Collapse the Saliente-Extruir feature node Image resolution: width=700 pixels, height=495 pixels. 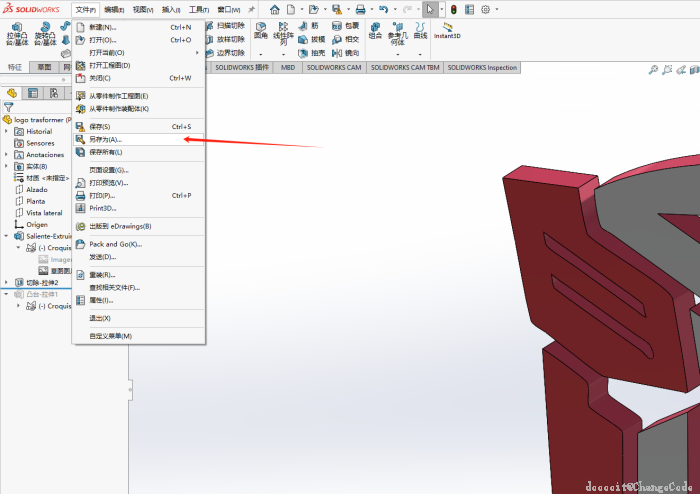[x=6, y=237]
